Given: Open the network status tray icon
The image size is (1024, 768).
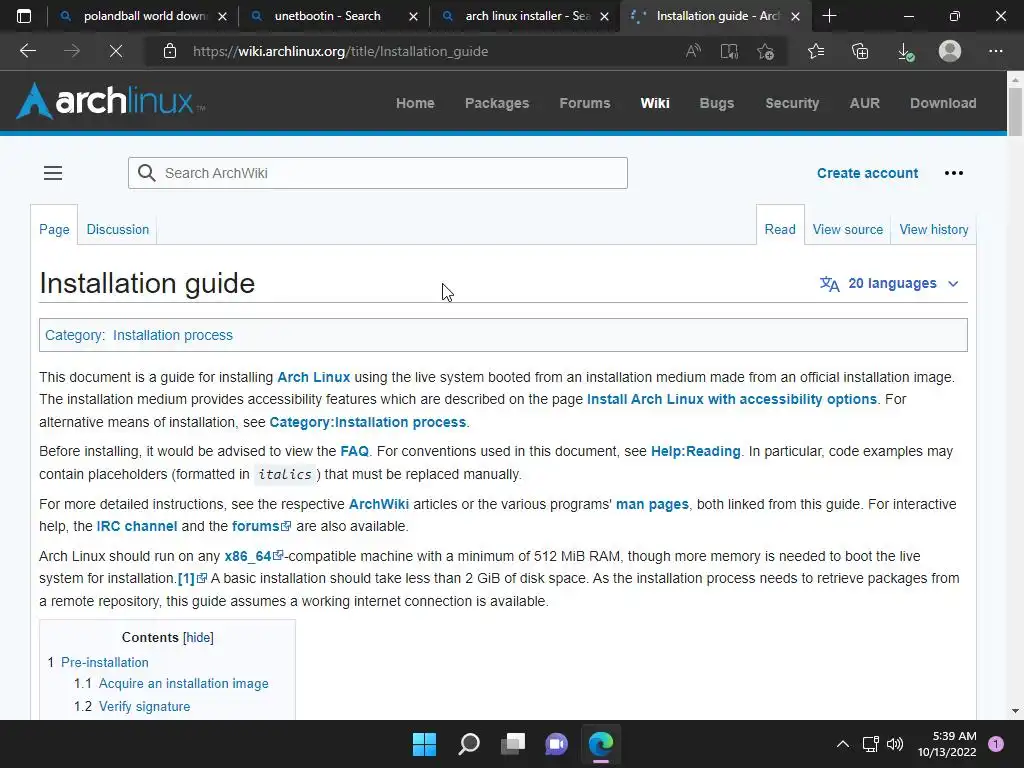Looking at the screenshot, I should point(870,744).
